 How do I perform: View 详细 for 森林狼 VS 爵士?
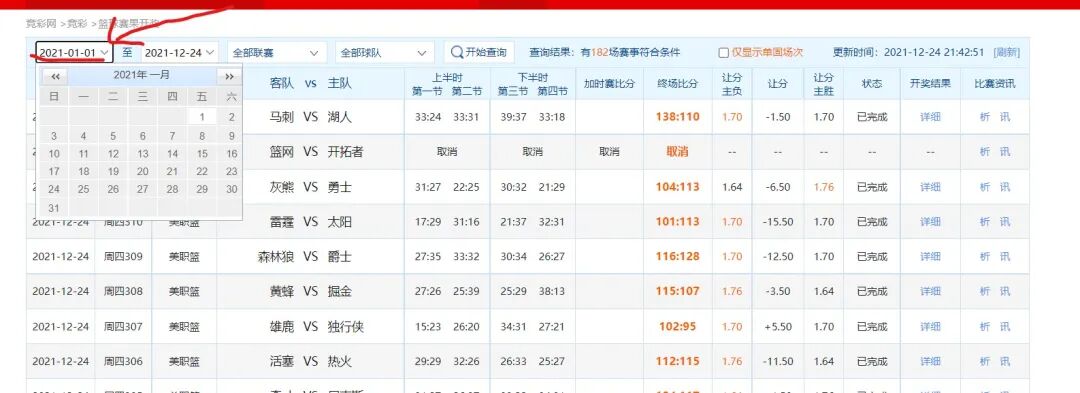tap(930, 257)
